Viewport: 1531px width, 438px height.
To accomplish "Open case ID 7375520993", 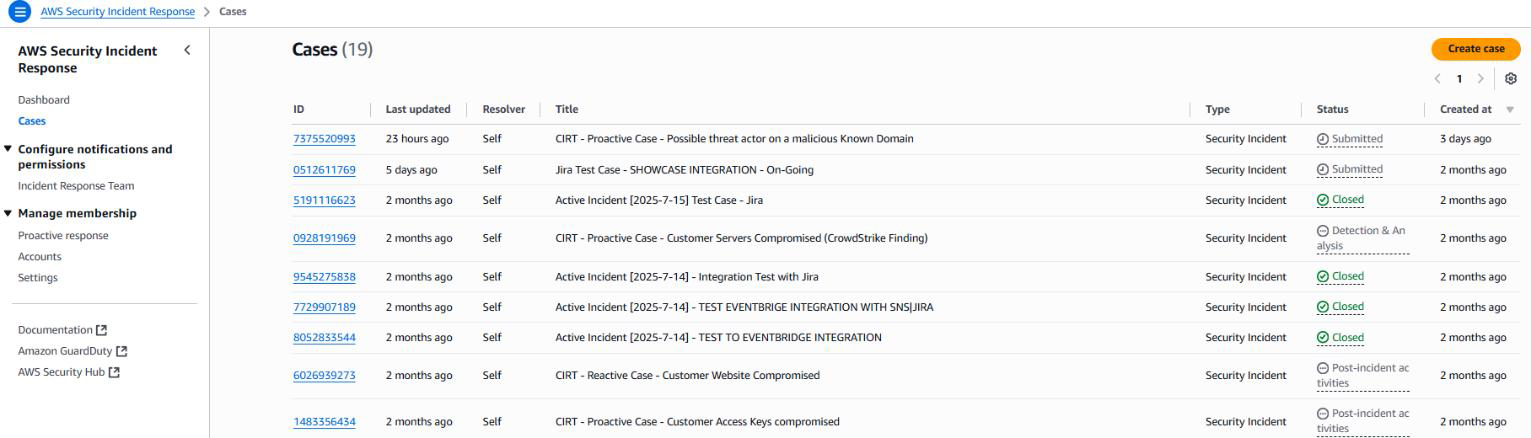I will [324, 139].
